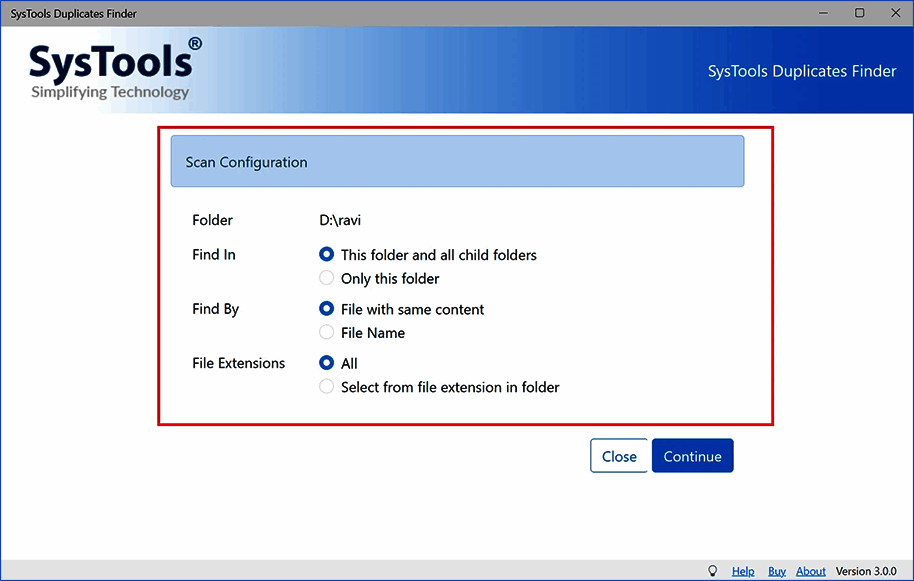Open the Help link
This screenshot has width=914, height=581.
click(743, 570)
